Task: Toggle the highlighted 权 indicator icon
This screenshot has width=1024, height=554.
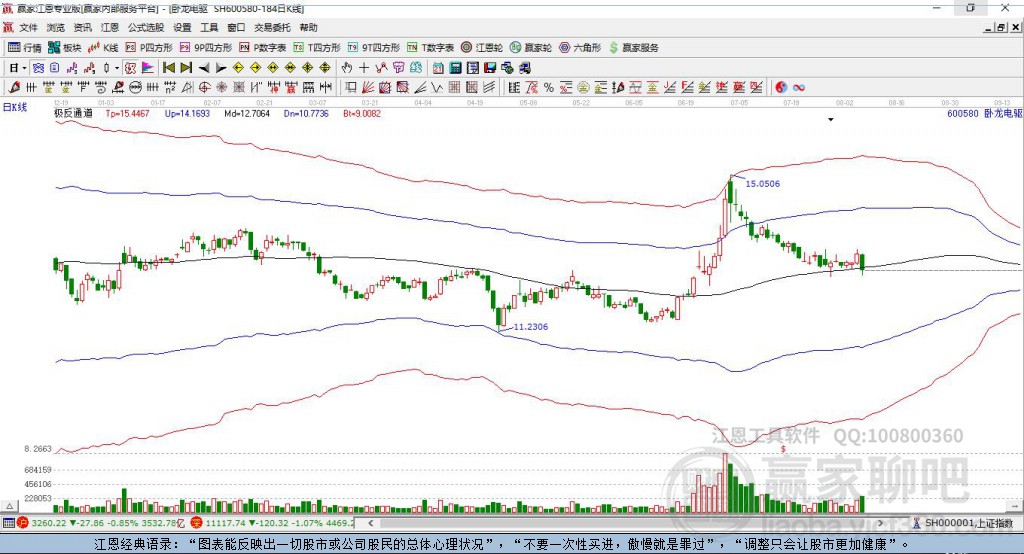Action: tap(130, 68)
